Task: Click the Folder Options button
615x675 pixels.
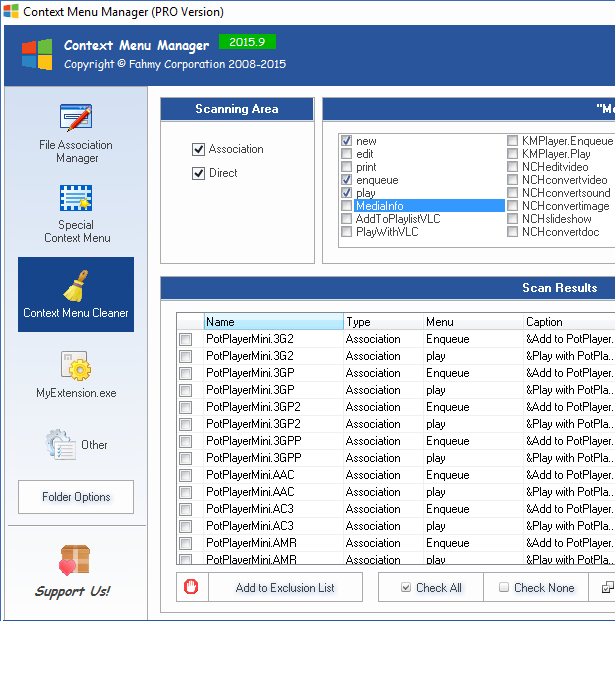Action: [76, 497]
